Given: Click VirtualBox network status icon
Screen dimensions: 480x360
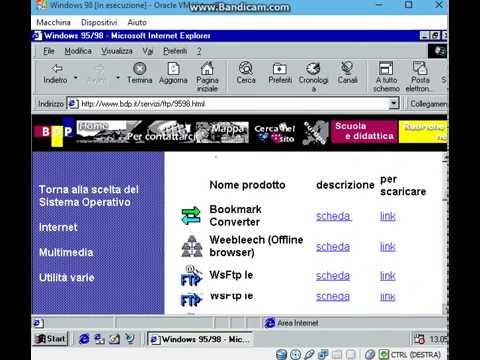Looking at the screenshot, I should [x=323, y=354].
